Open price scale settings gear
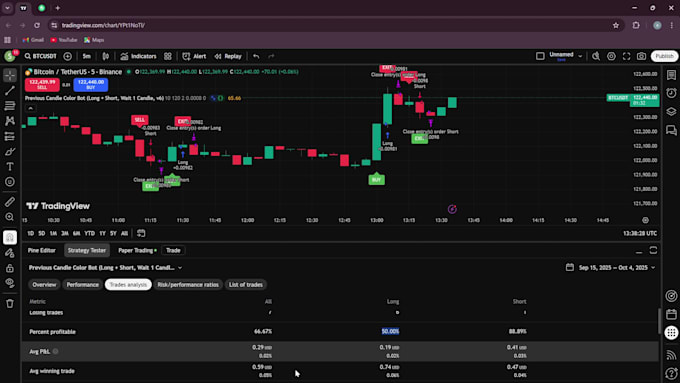Image resolution: width=680 pixels, height=383 pixels. (645, 220)
